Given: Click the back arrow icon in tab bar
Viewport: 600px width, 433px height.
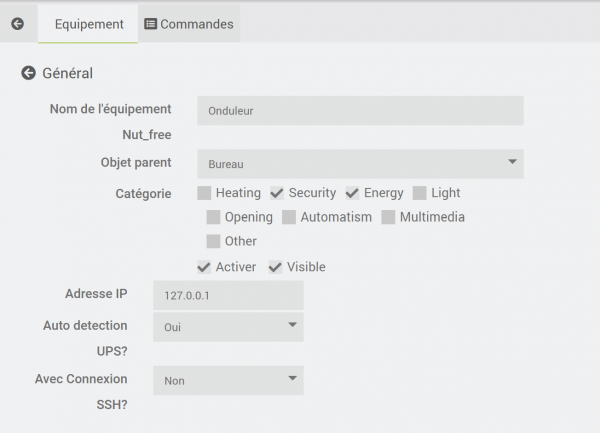Looking at the screenshot, I should [x=17, y=23].
